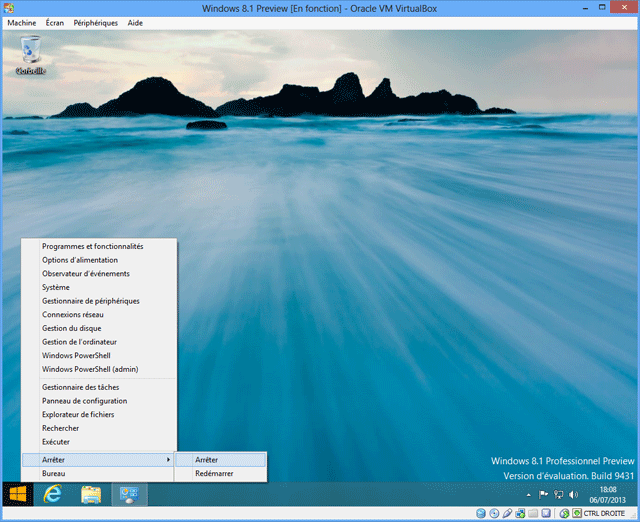Open the Périphériques menu in VirtualBox

(x=95, y=22)
